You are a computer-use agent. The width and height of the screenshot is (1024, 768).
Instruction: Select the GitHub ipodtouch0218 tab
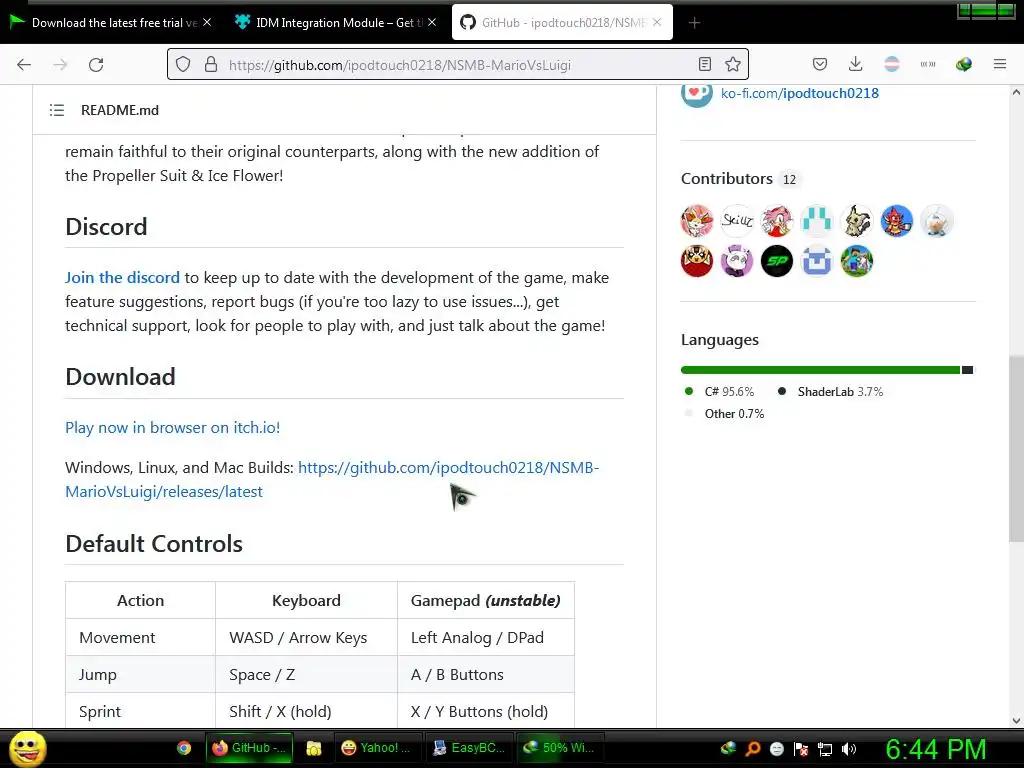pos(562,22)
